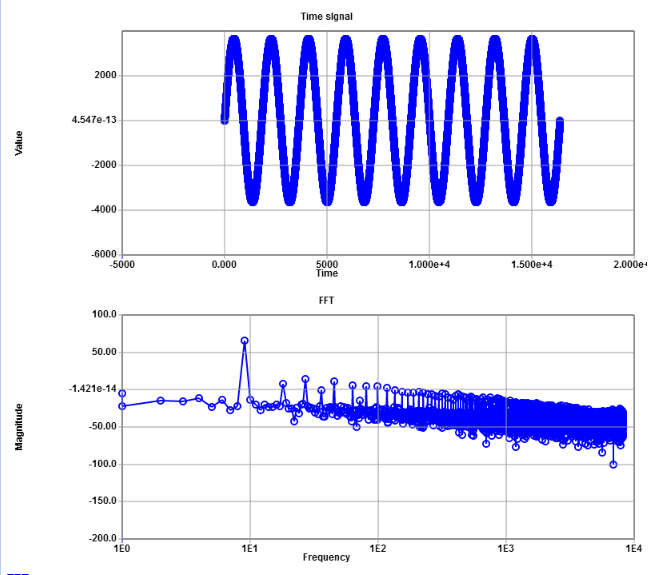Click the tallest FFT peak marker
The image size is (659, 575).
pos(244,341)
